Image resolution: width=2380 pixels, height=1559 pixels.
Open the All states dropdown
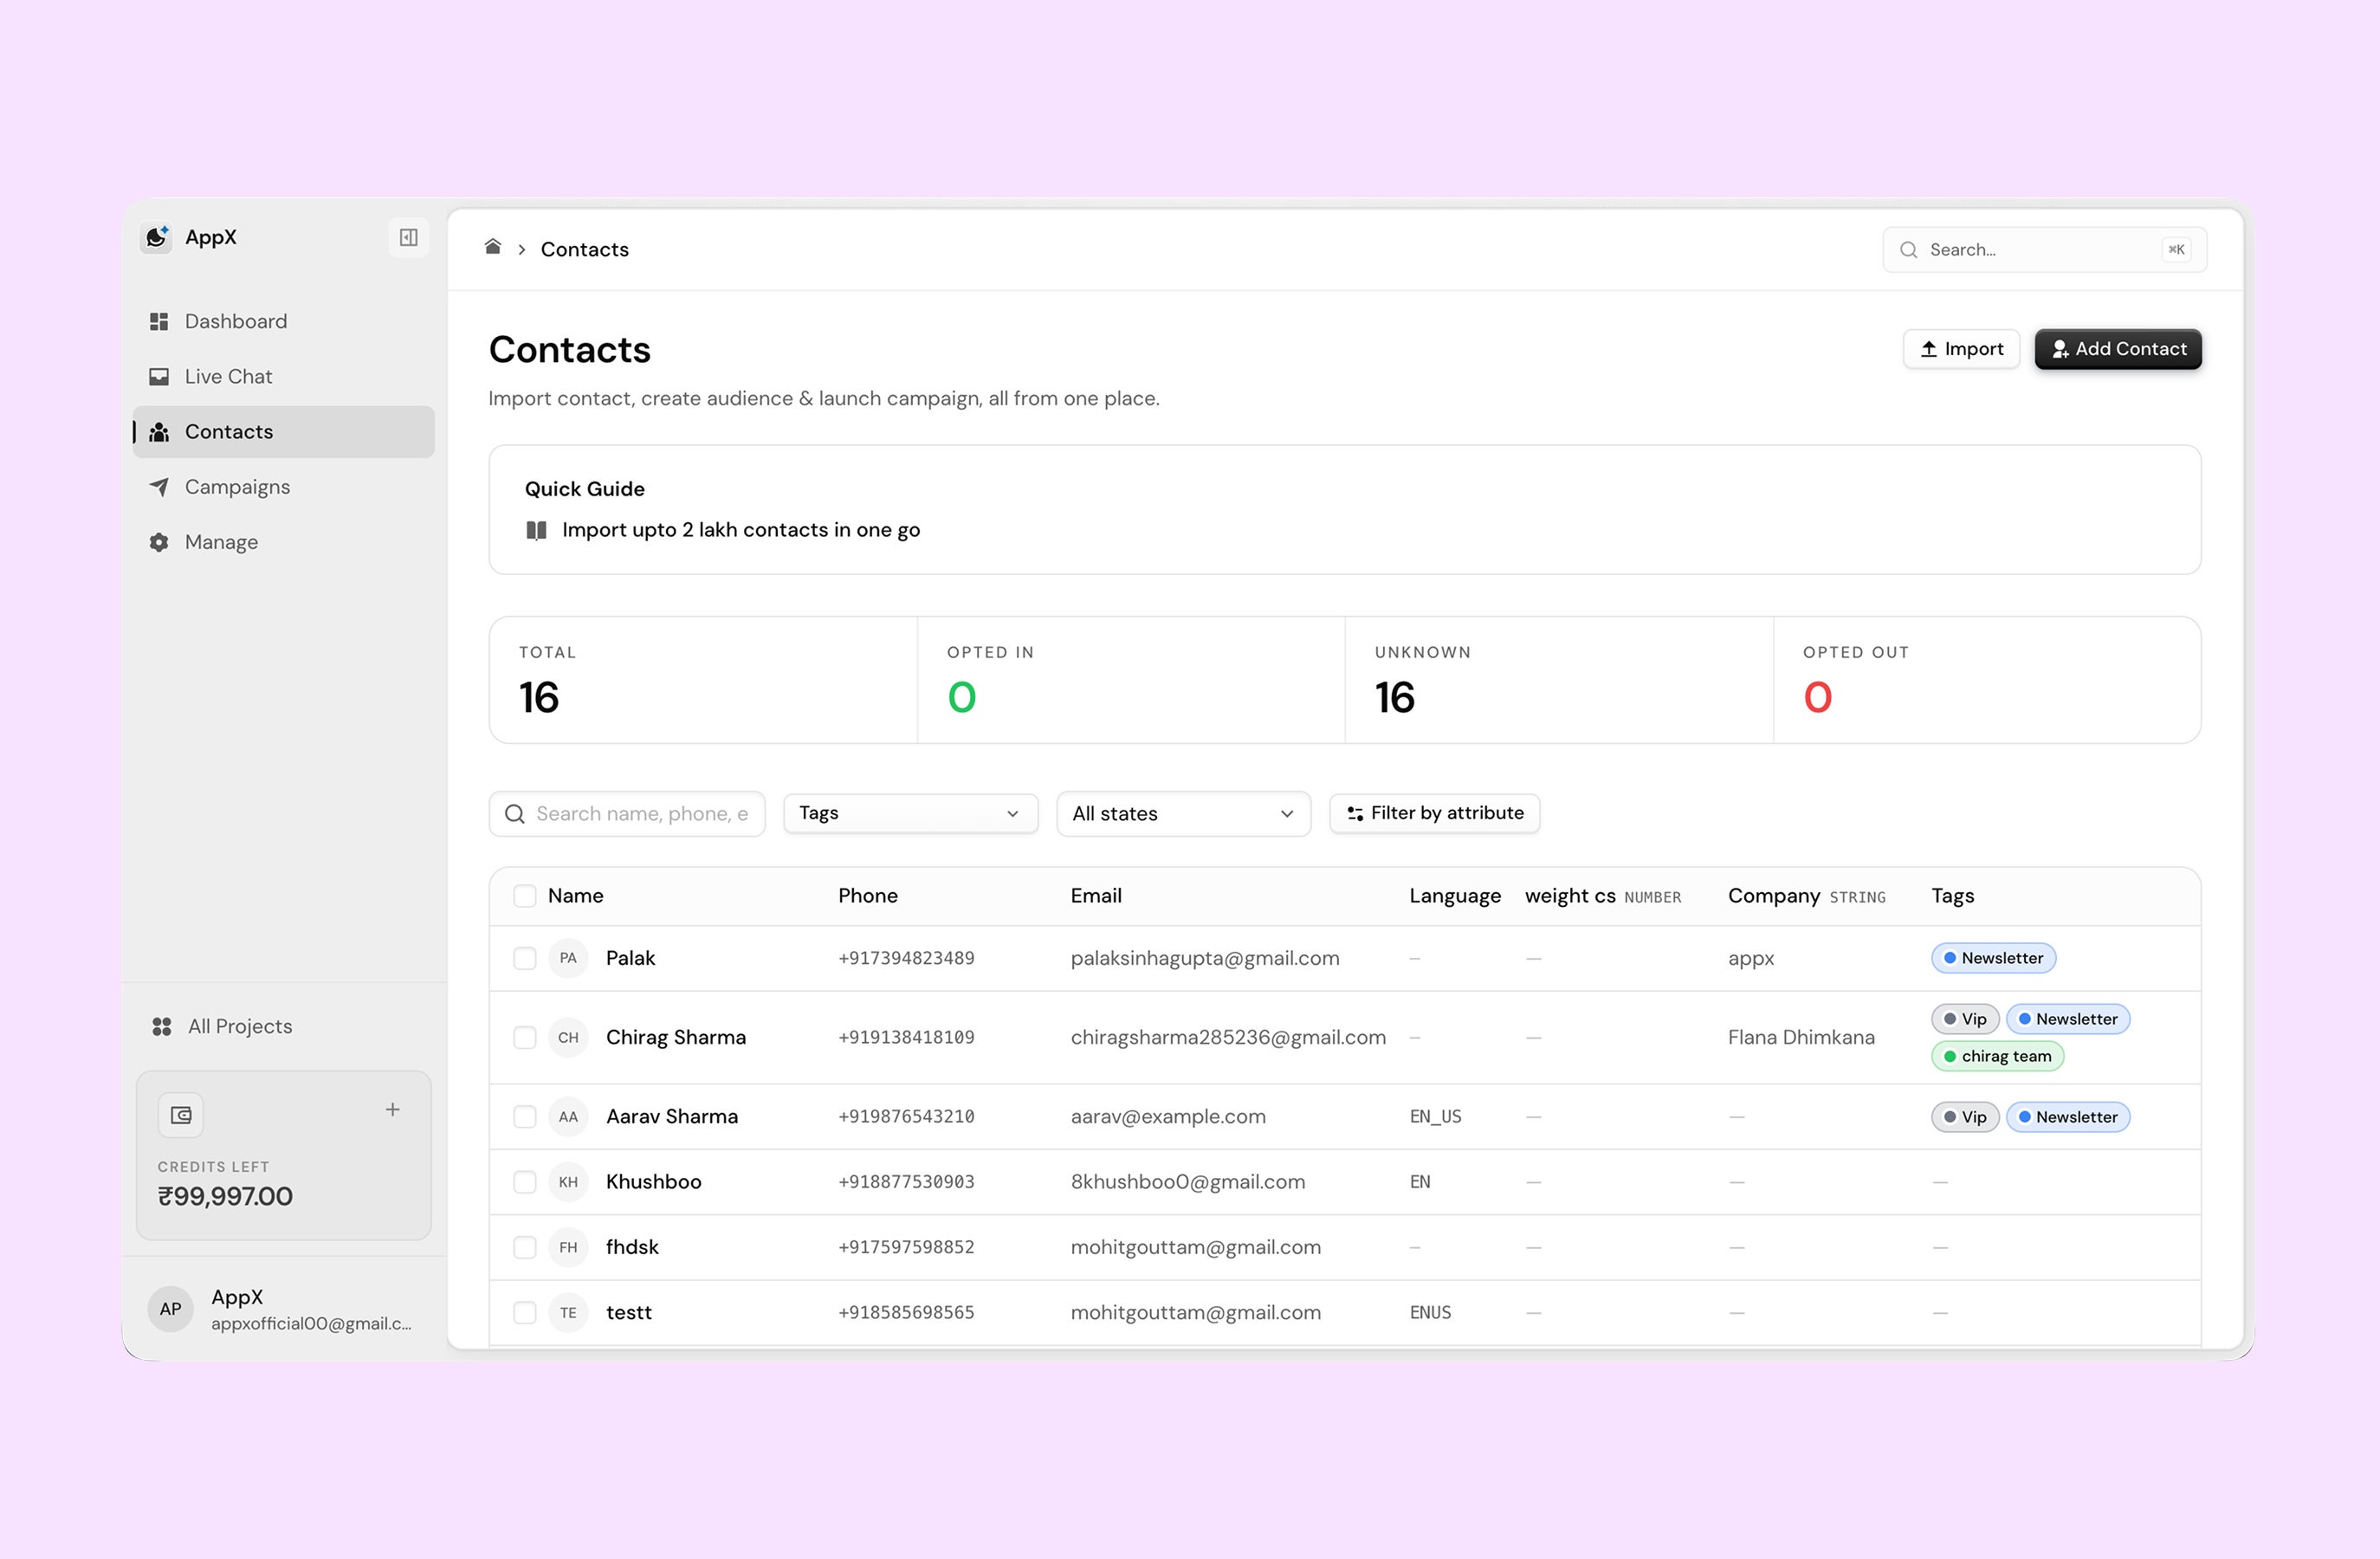1183,814
